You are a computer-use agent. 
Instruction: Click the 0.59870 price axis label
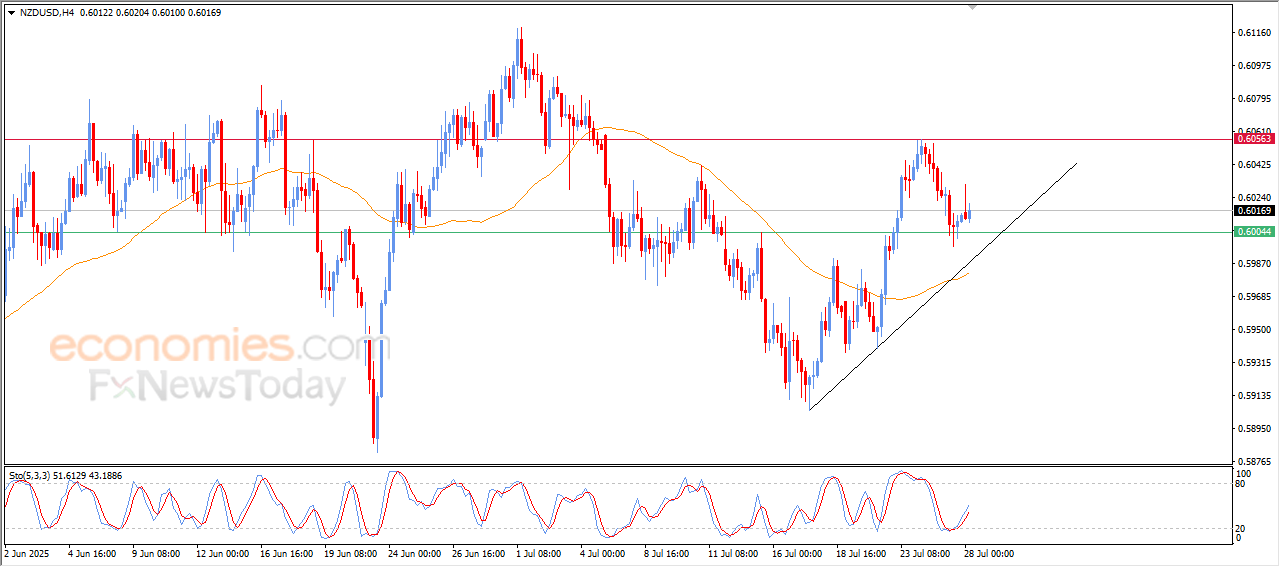pyautogui.click(x=1253, y=264)
